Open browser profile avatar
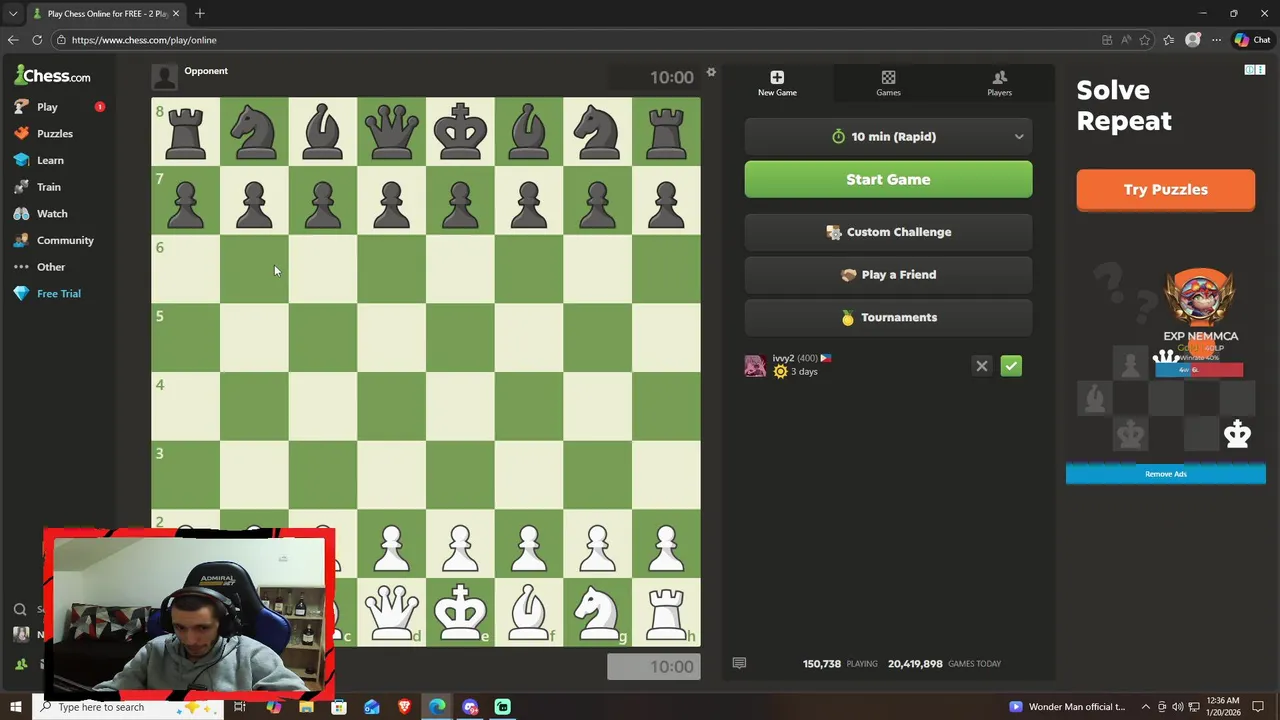Image resolution: width=1280 pixels, height=720 pixels. coord(1192,40)
